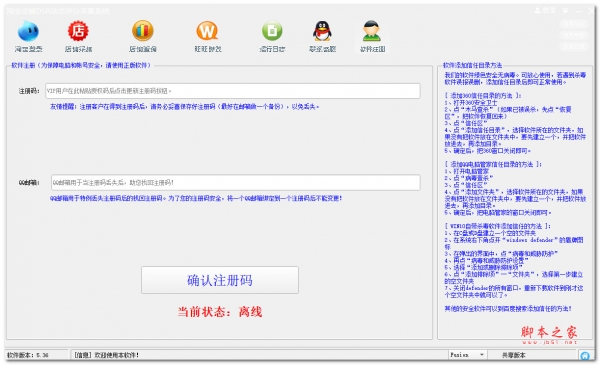This screenshot has width=600, height=365.
Task: Click the 登录 user icon in title bar
Action: point(545,10)
